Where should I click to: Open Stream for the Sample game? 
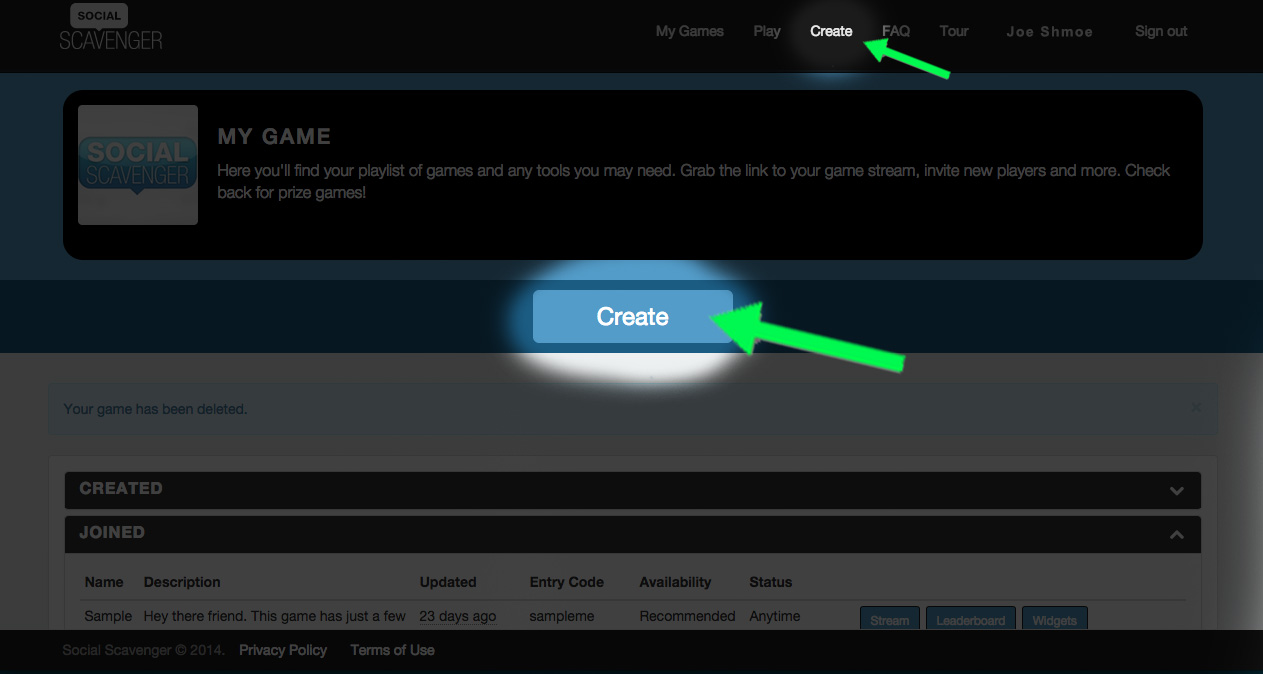pyautogui.click(x=889, y=619)
